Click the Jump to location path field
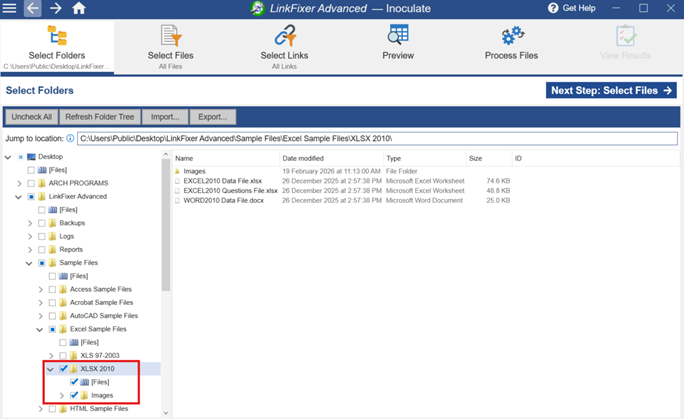Image resolution: width=684 pixels, height=419 pixels. pos(377,139)
